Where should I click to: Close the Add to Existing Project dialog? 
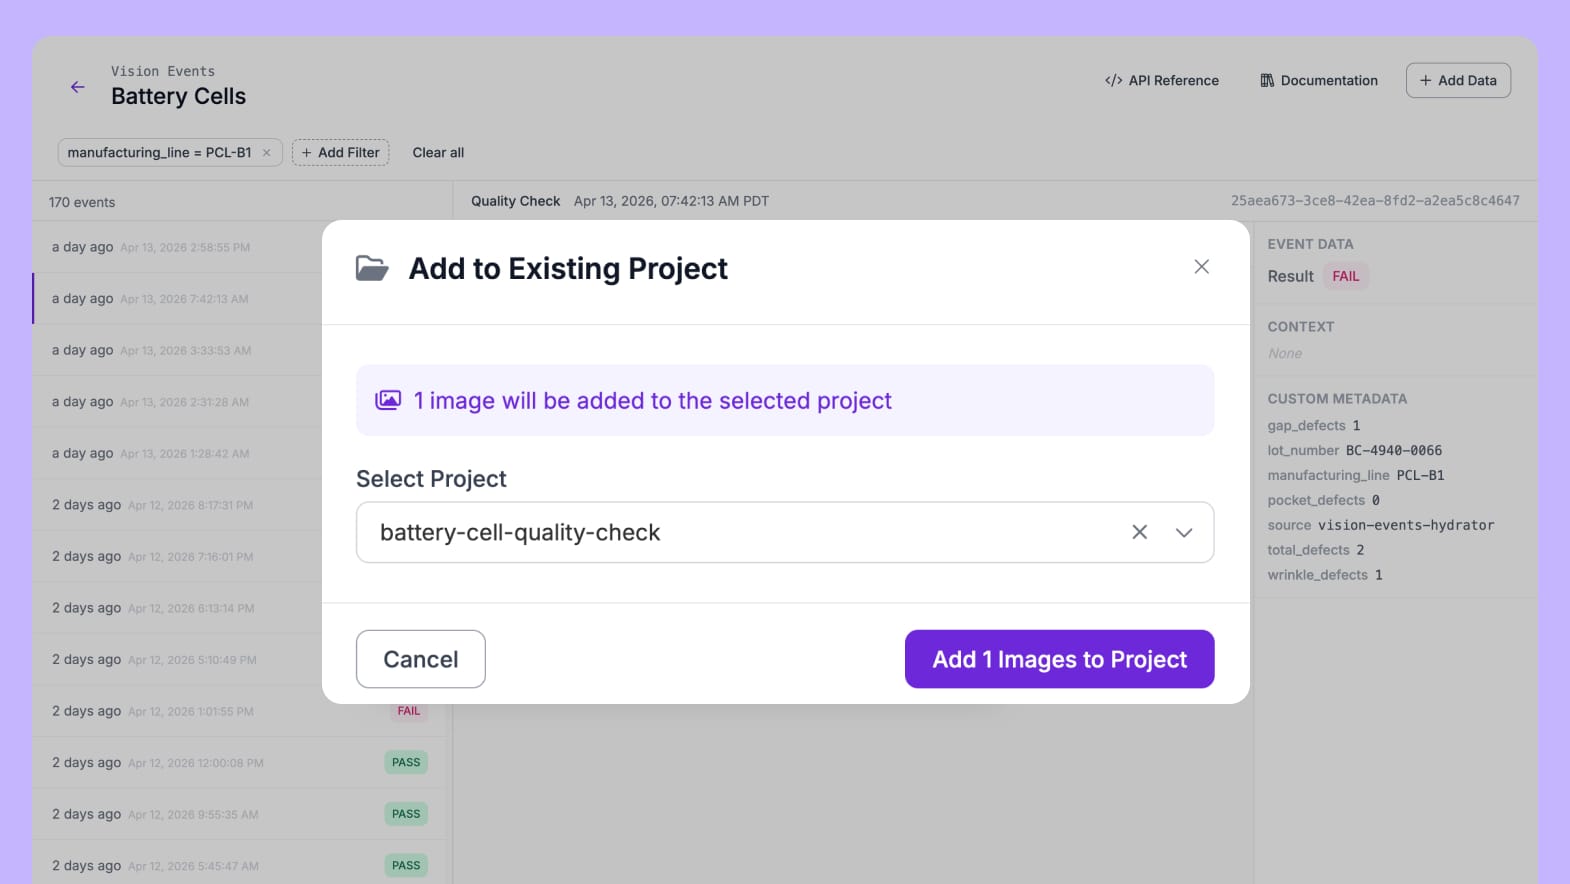(1201, 267)
